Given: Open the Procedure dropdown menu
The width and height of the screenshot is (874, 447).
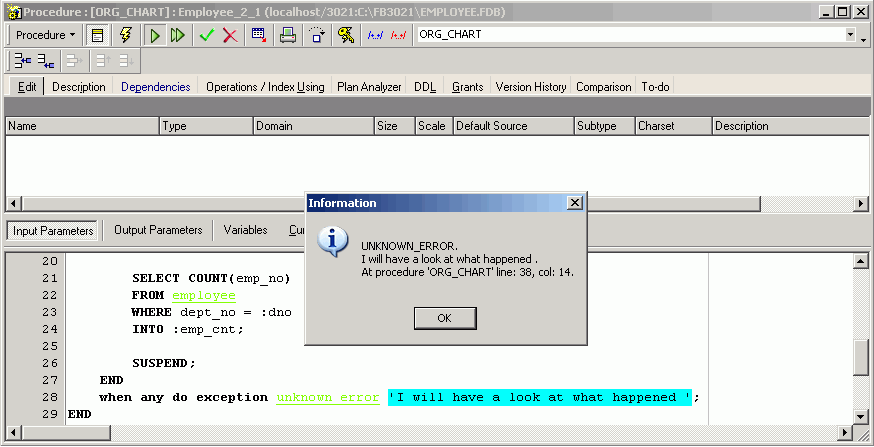Looking at the screenshot, I should coord(45,35).
